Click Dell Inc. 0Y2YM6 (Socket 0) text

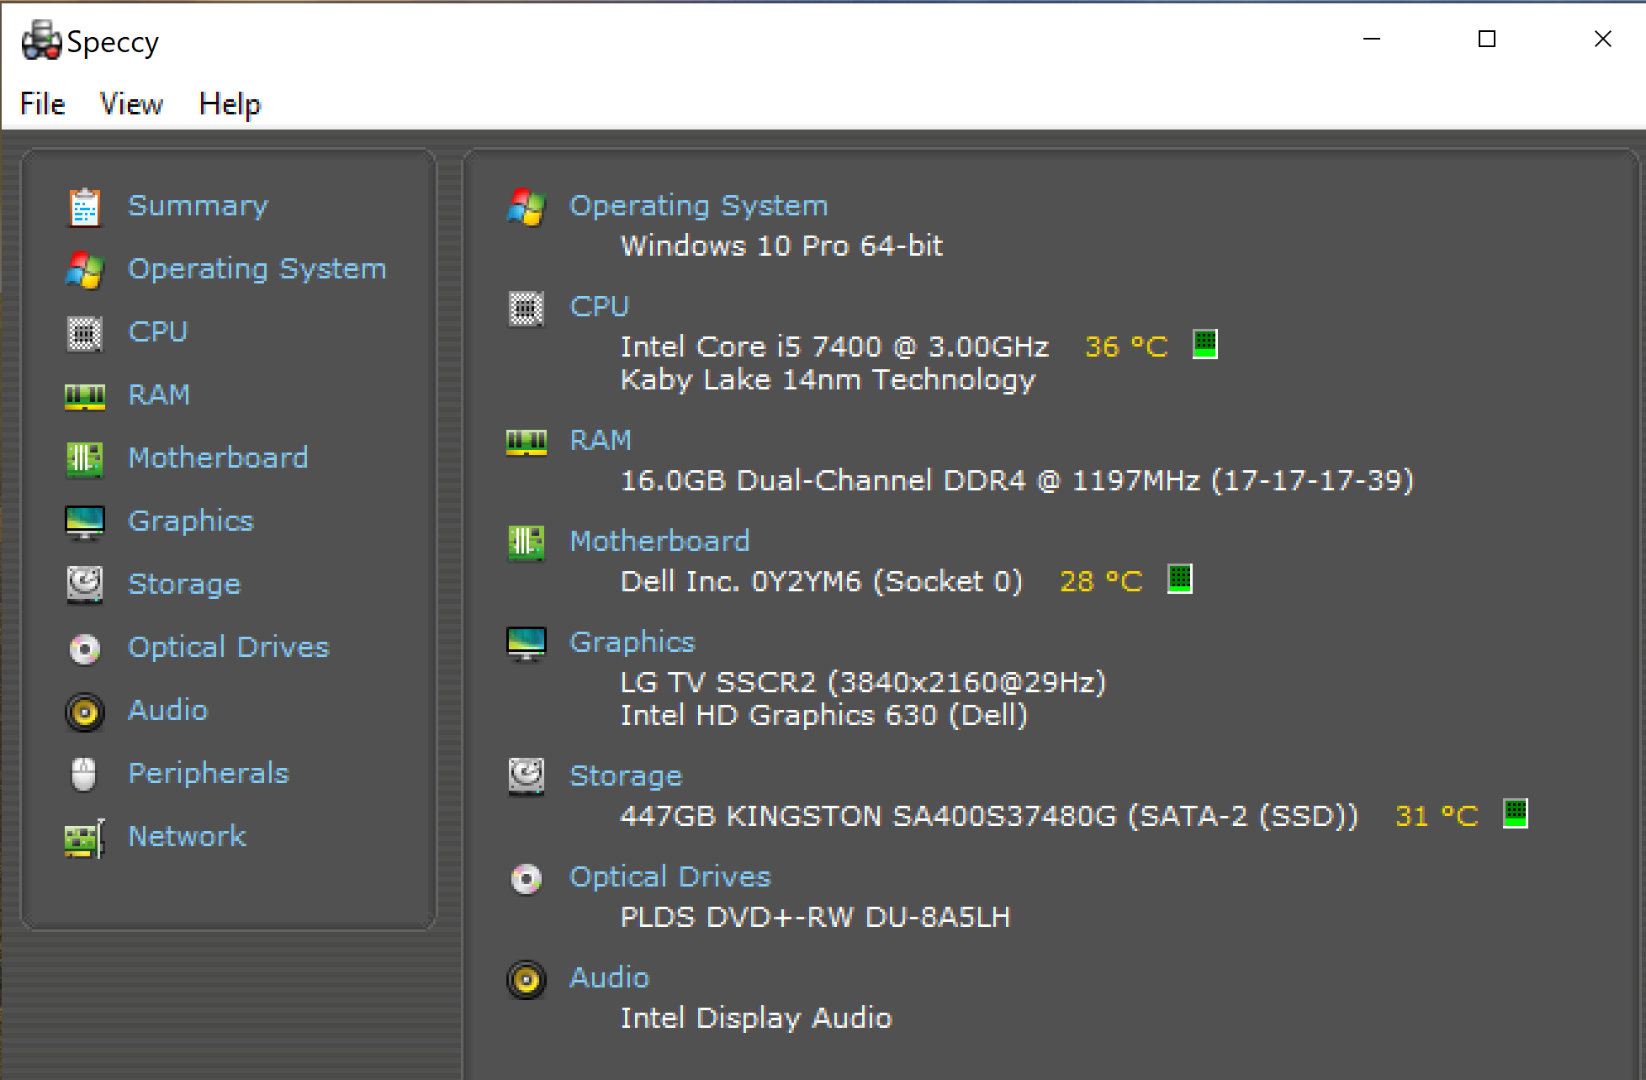click(x=821, y=582)
